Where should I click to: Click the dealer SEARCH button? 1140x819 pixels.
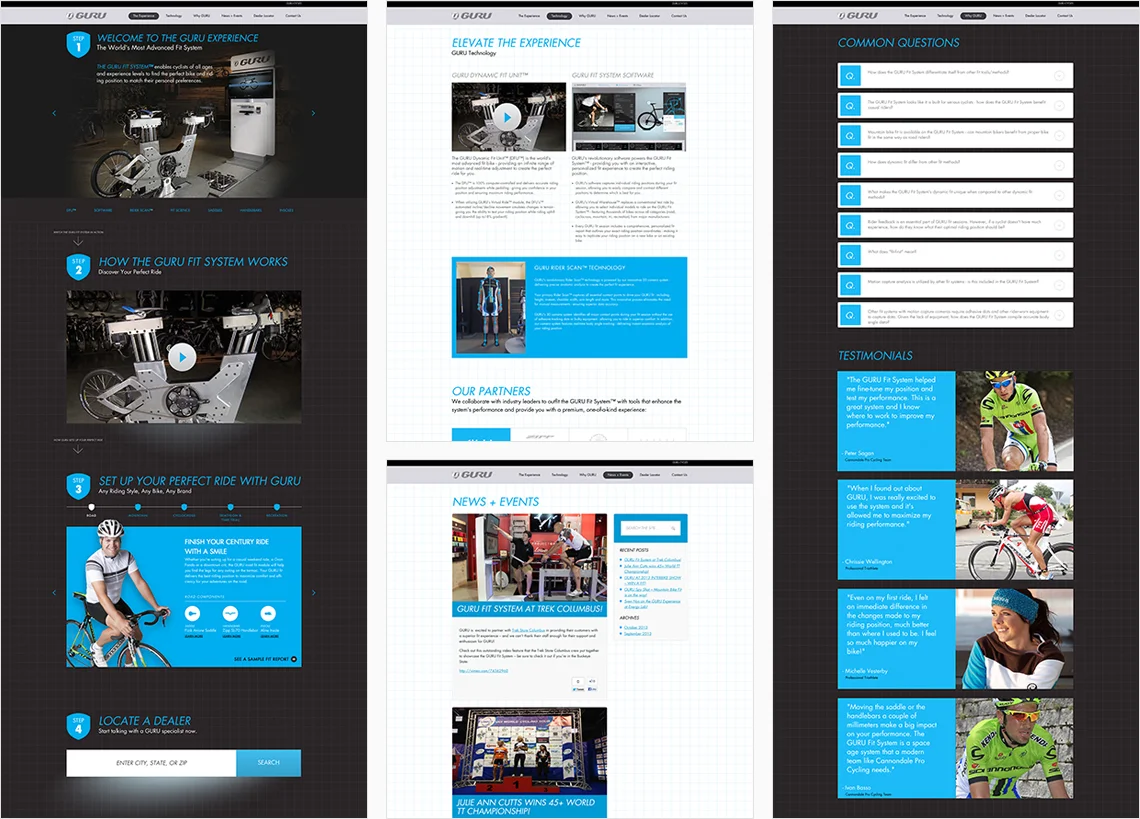coord(268,762)
